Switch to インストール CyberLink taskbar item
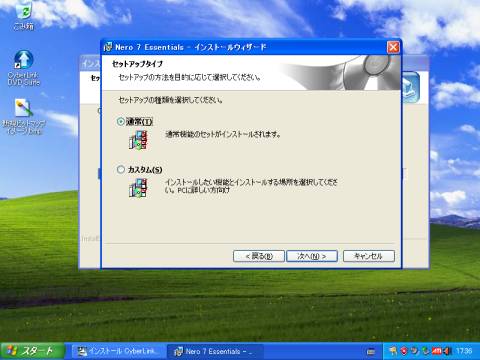This screenshot has width=480, height=360. (x=118, y=351)
